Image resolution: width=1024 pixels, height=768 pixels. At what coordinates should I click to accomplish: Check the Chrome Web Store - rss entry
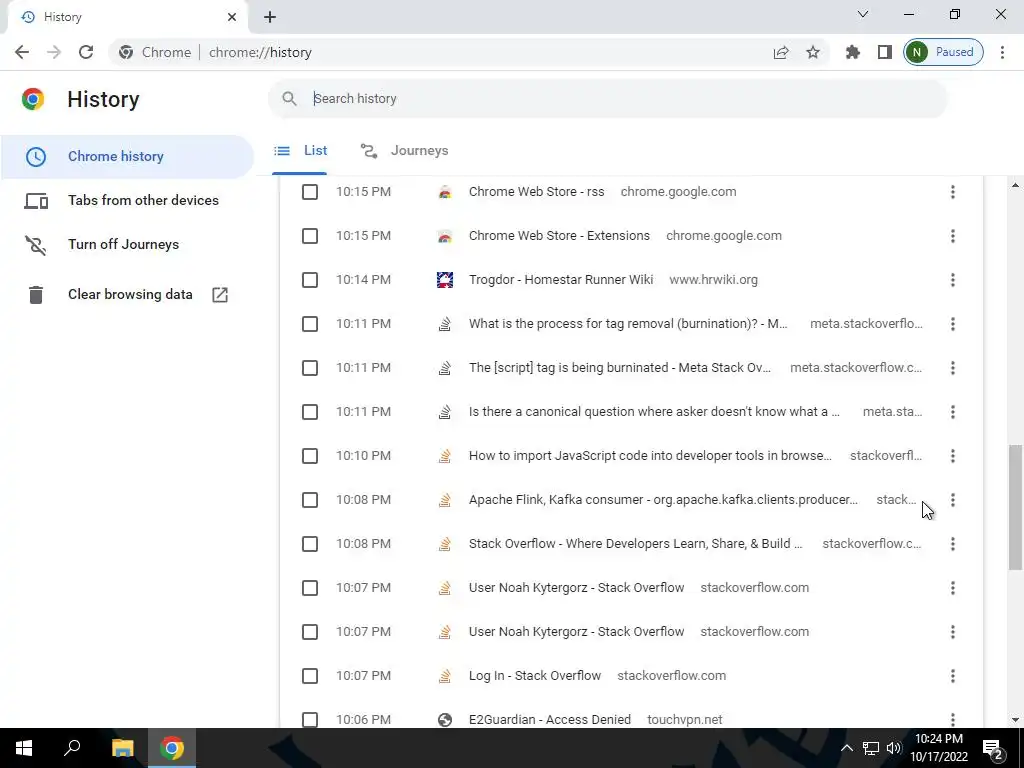[310, 192]
